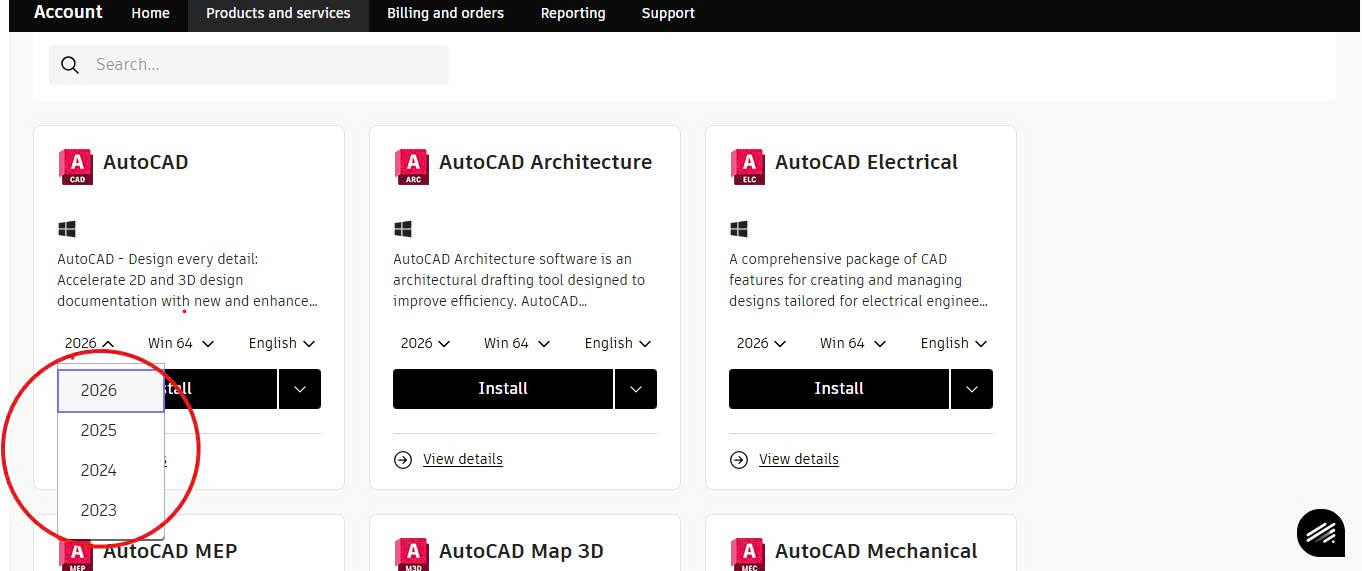Viewport: 1362px width, 571px height.
Task: Open the Billing and orders menu
Action: 445,13
